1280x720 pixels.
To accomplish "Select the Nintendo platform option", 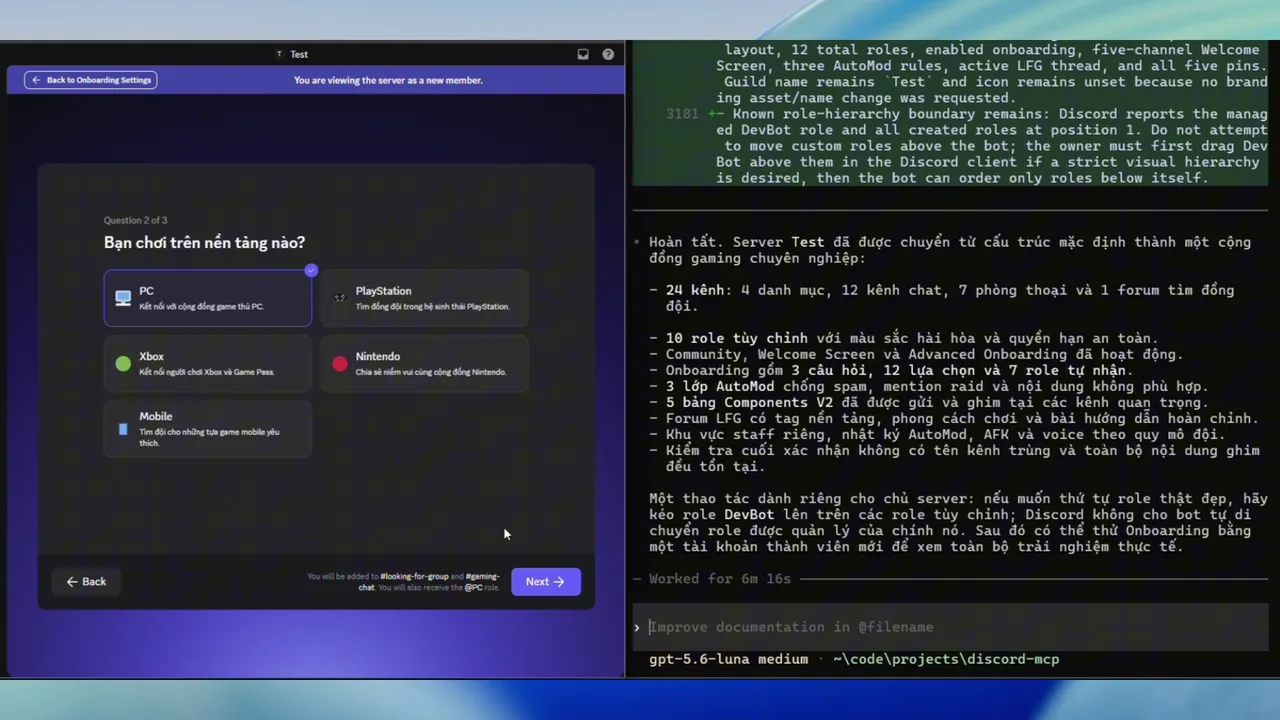I will tap(424, 363).
